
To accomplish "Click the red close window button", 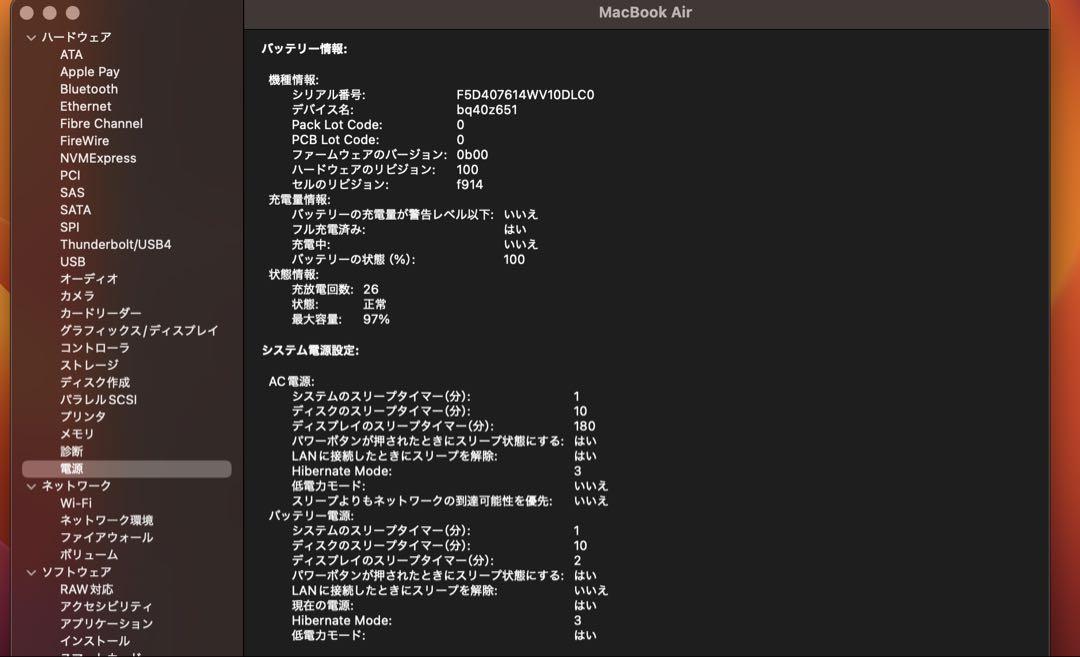I will coord(27,13).
